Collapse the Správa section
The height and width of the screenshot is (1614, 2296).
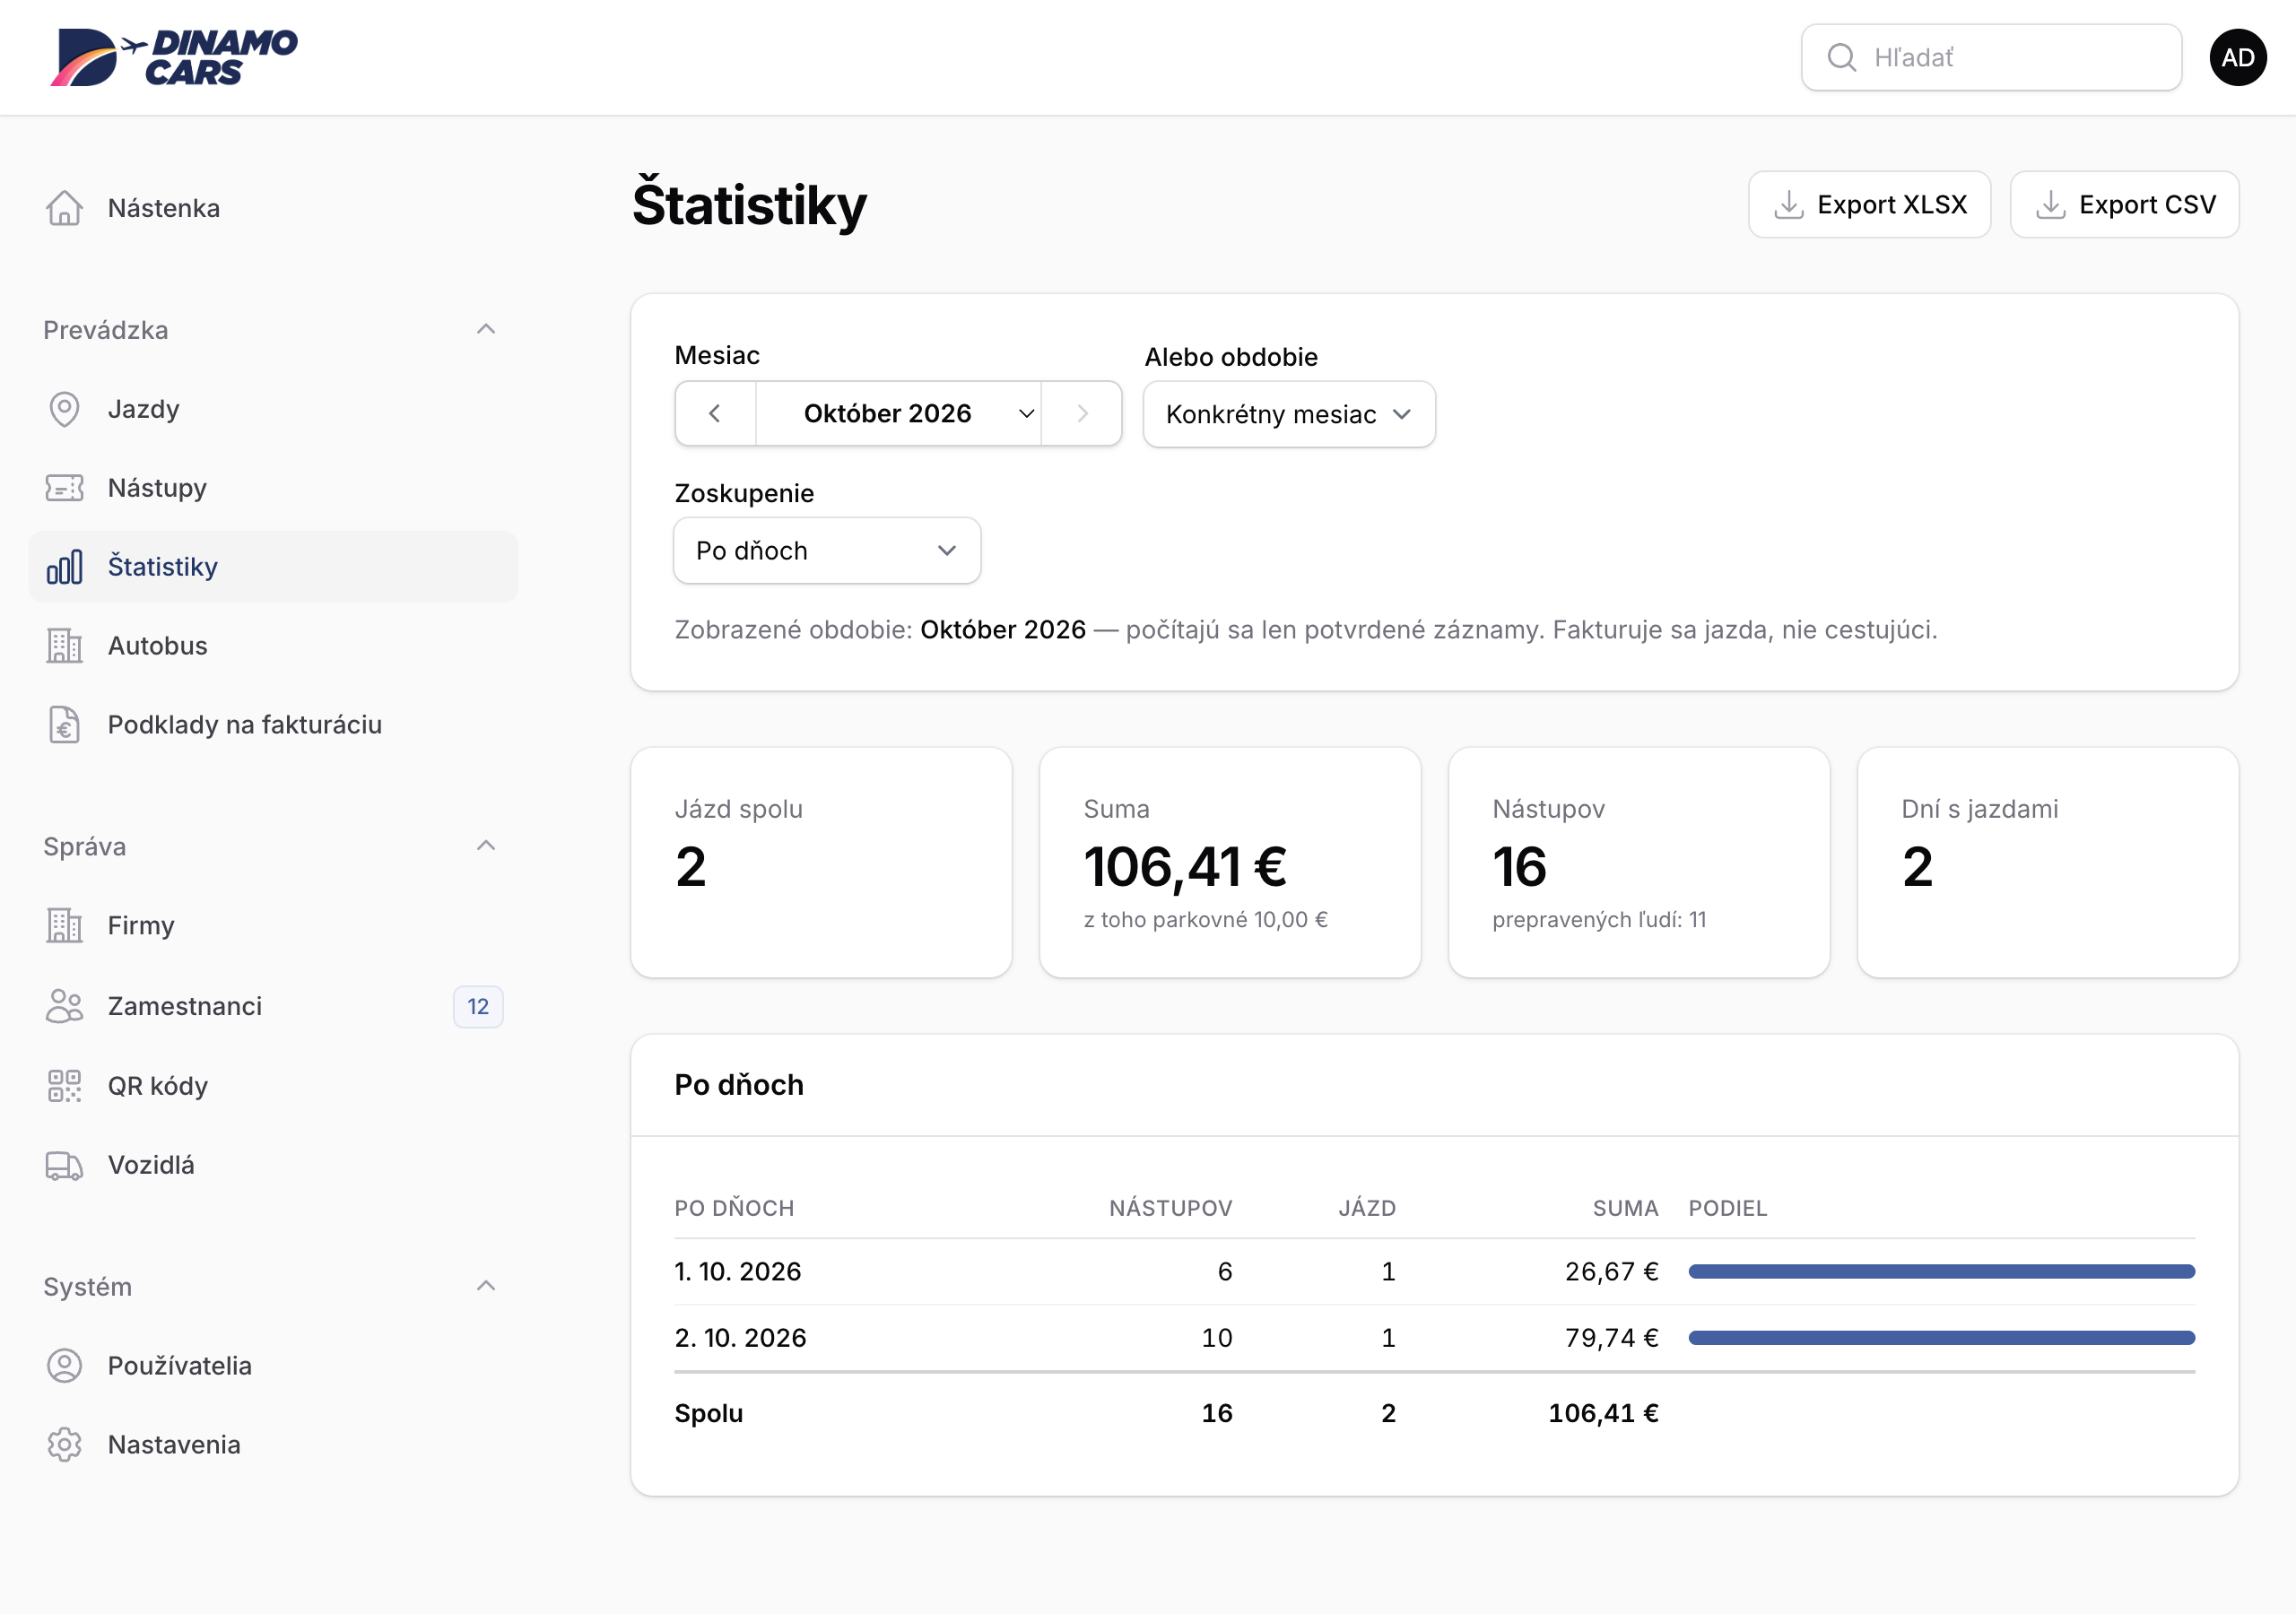point(486,846)
